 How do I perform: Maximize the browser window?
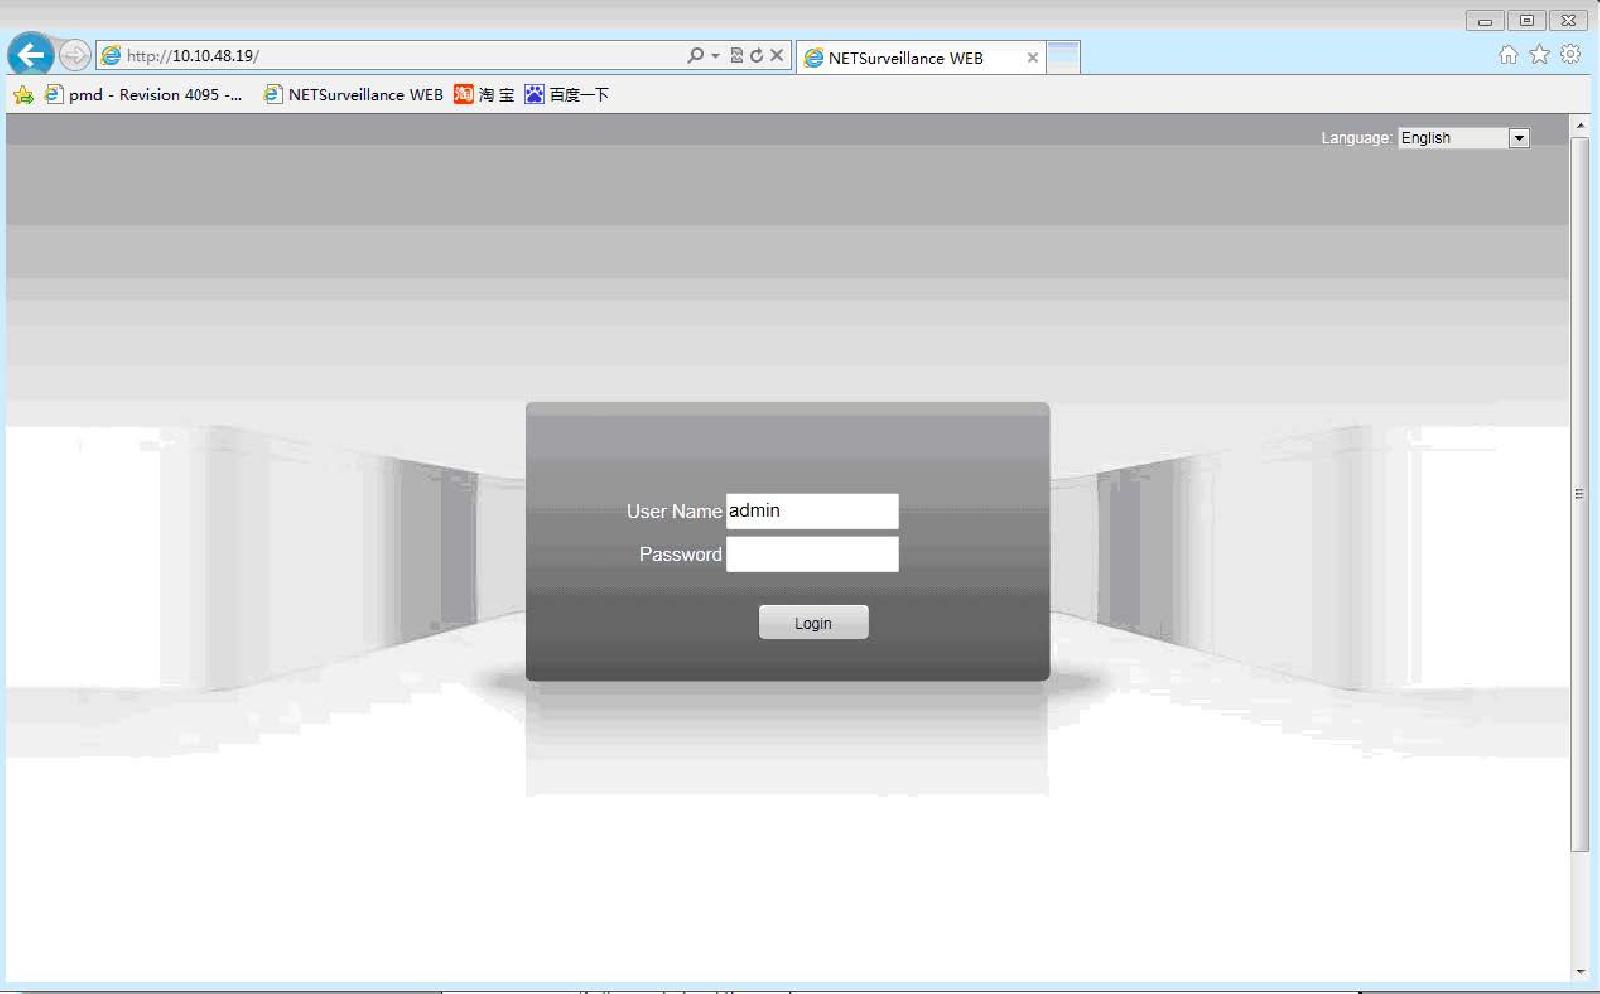pos(1527,21)
